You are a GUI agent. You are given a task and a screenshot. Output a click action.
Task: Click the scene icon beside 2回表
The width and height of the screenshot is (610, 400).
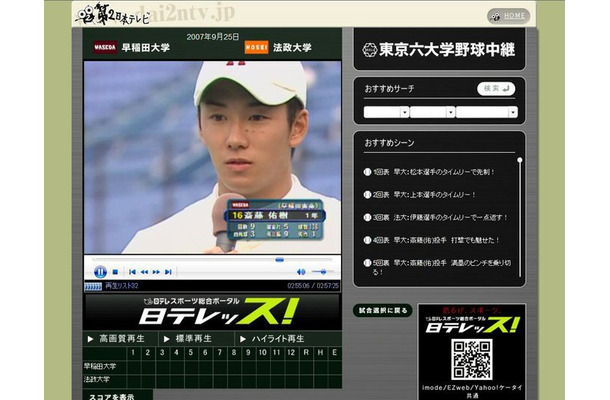tap(367, 195)
